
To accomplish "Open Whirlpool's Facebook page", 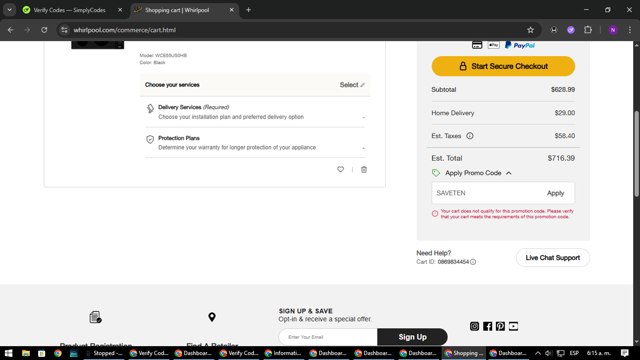I will pos(487,326).
